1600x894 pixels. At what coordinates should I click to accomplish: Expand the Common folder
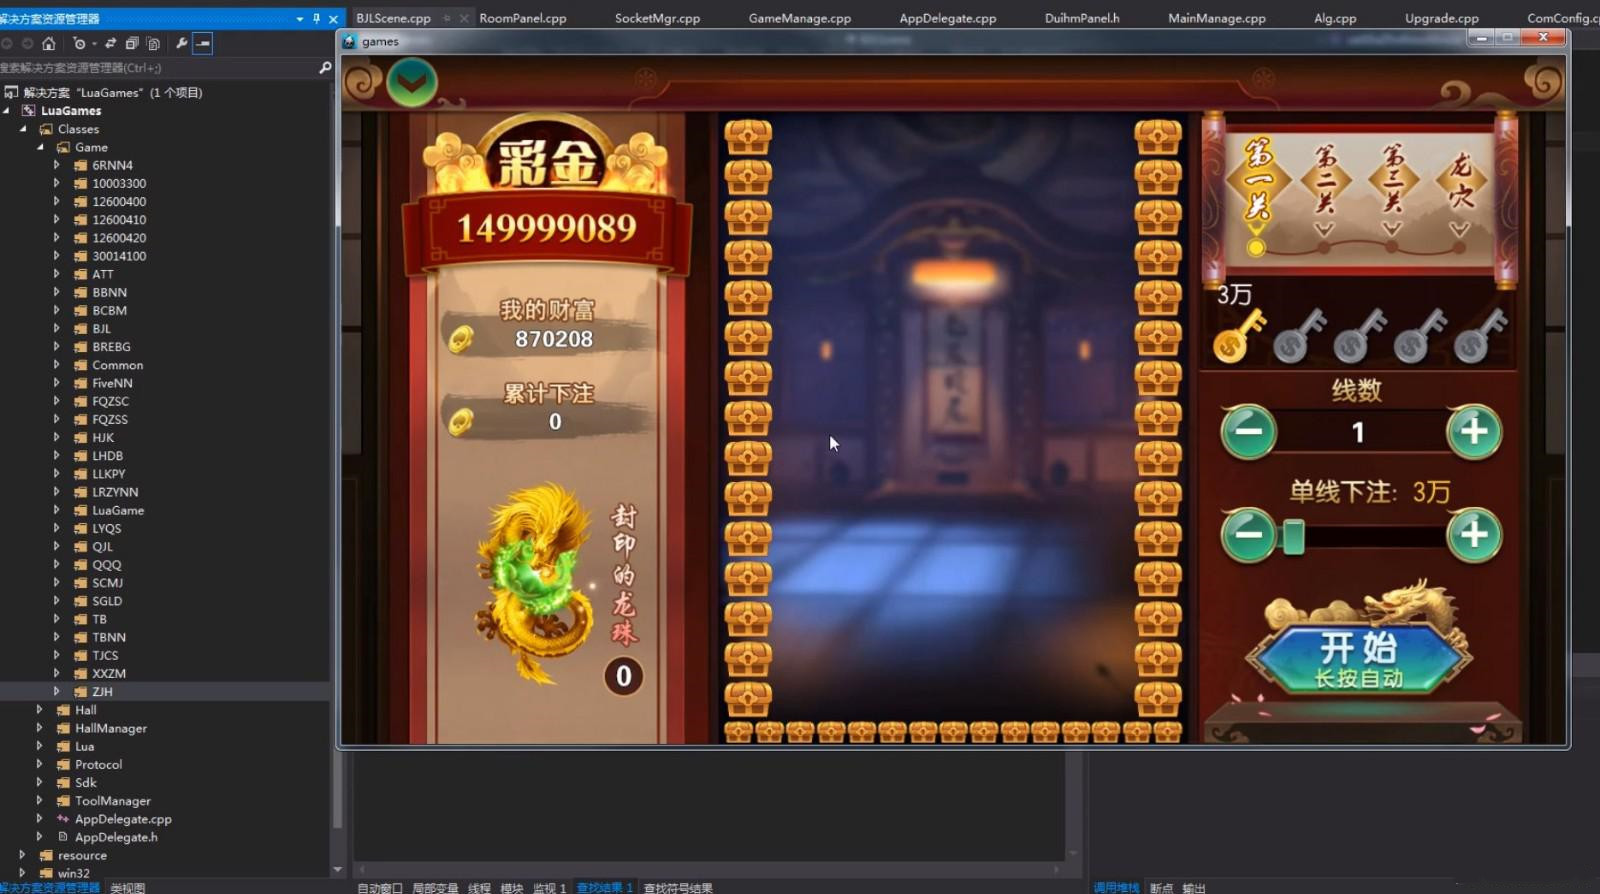click(x=56, y=365)
